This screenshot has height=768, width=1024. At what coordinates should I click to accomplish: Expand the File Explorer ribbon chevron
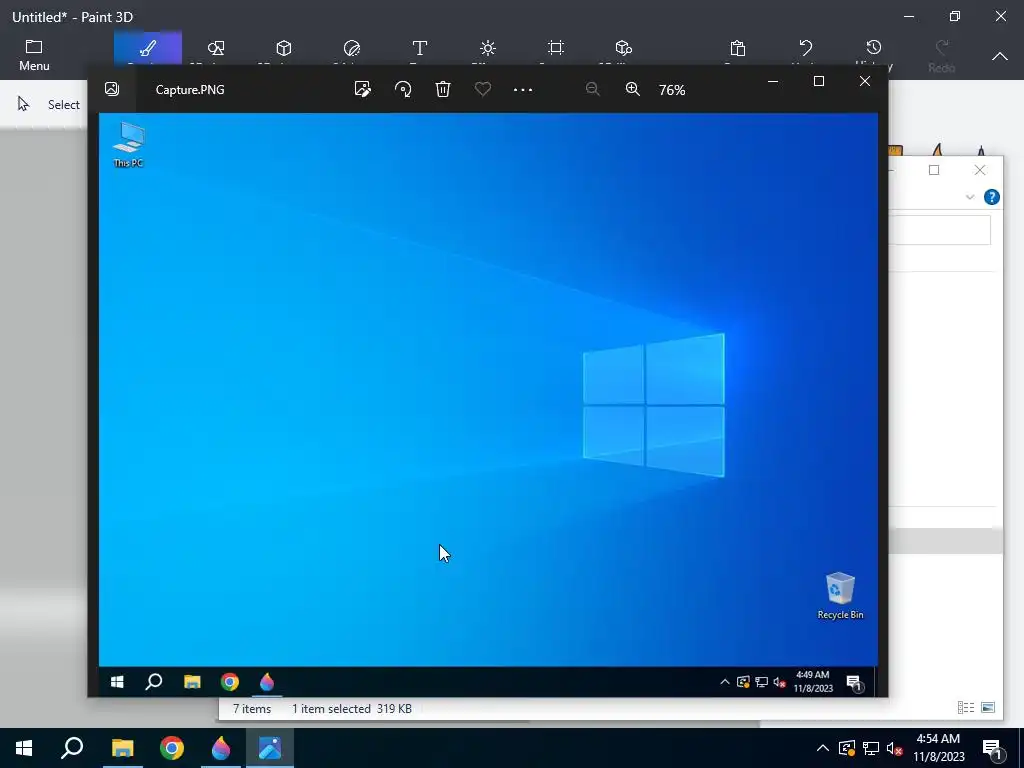pyautogui.click(x=970, y=197)
